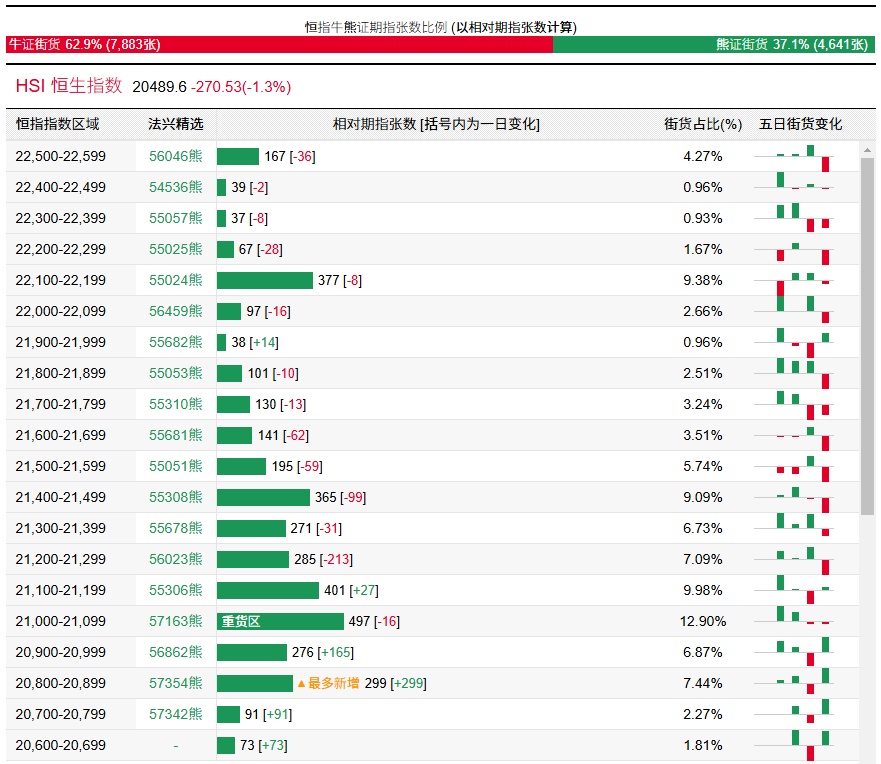
Task: Click the 重货区 label on the green bar
Action: (x=241, y=621)
